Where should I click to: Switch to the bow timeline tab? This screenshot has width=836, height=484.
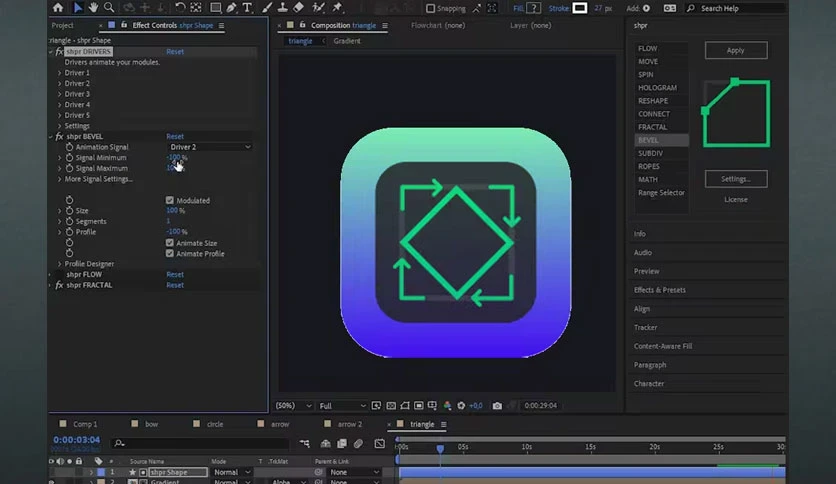tap(151, 424)
